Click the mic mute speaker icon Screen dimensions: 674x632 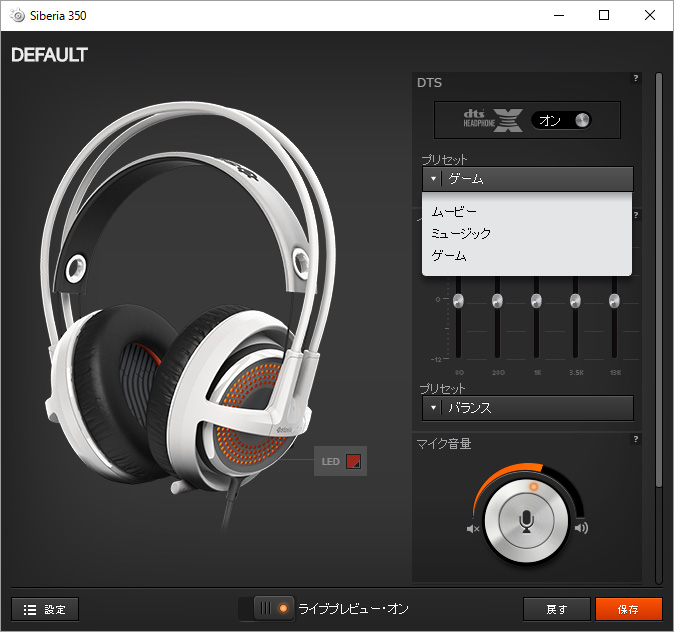pyautogui.click(x=473, y=529)
